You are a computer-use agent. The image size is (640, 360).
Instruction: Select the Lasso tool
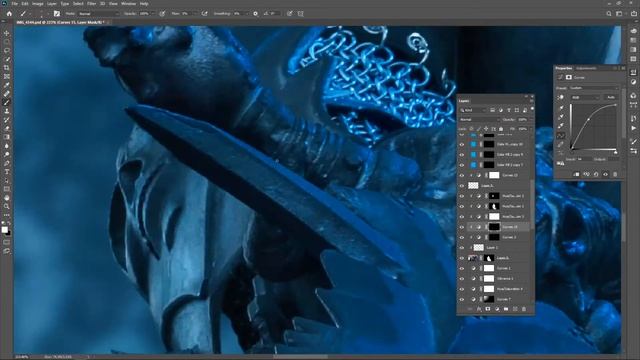click(x=7, y=50)
